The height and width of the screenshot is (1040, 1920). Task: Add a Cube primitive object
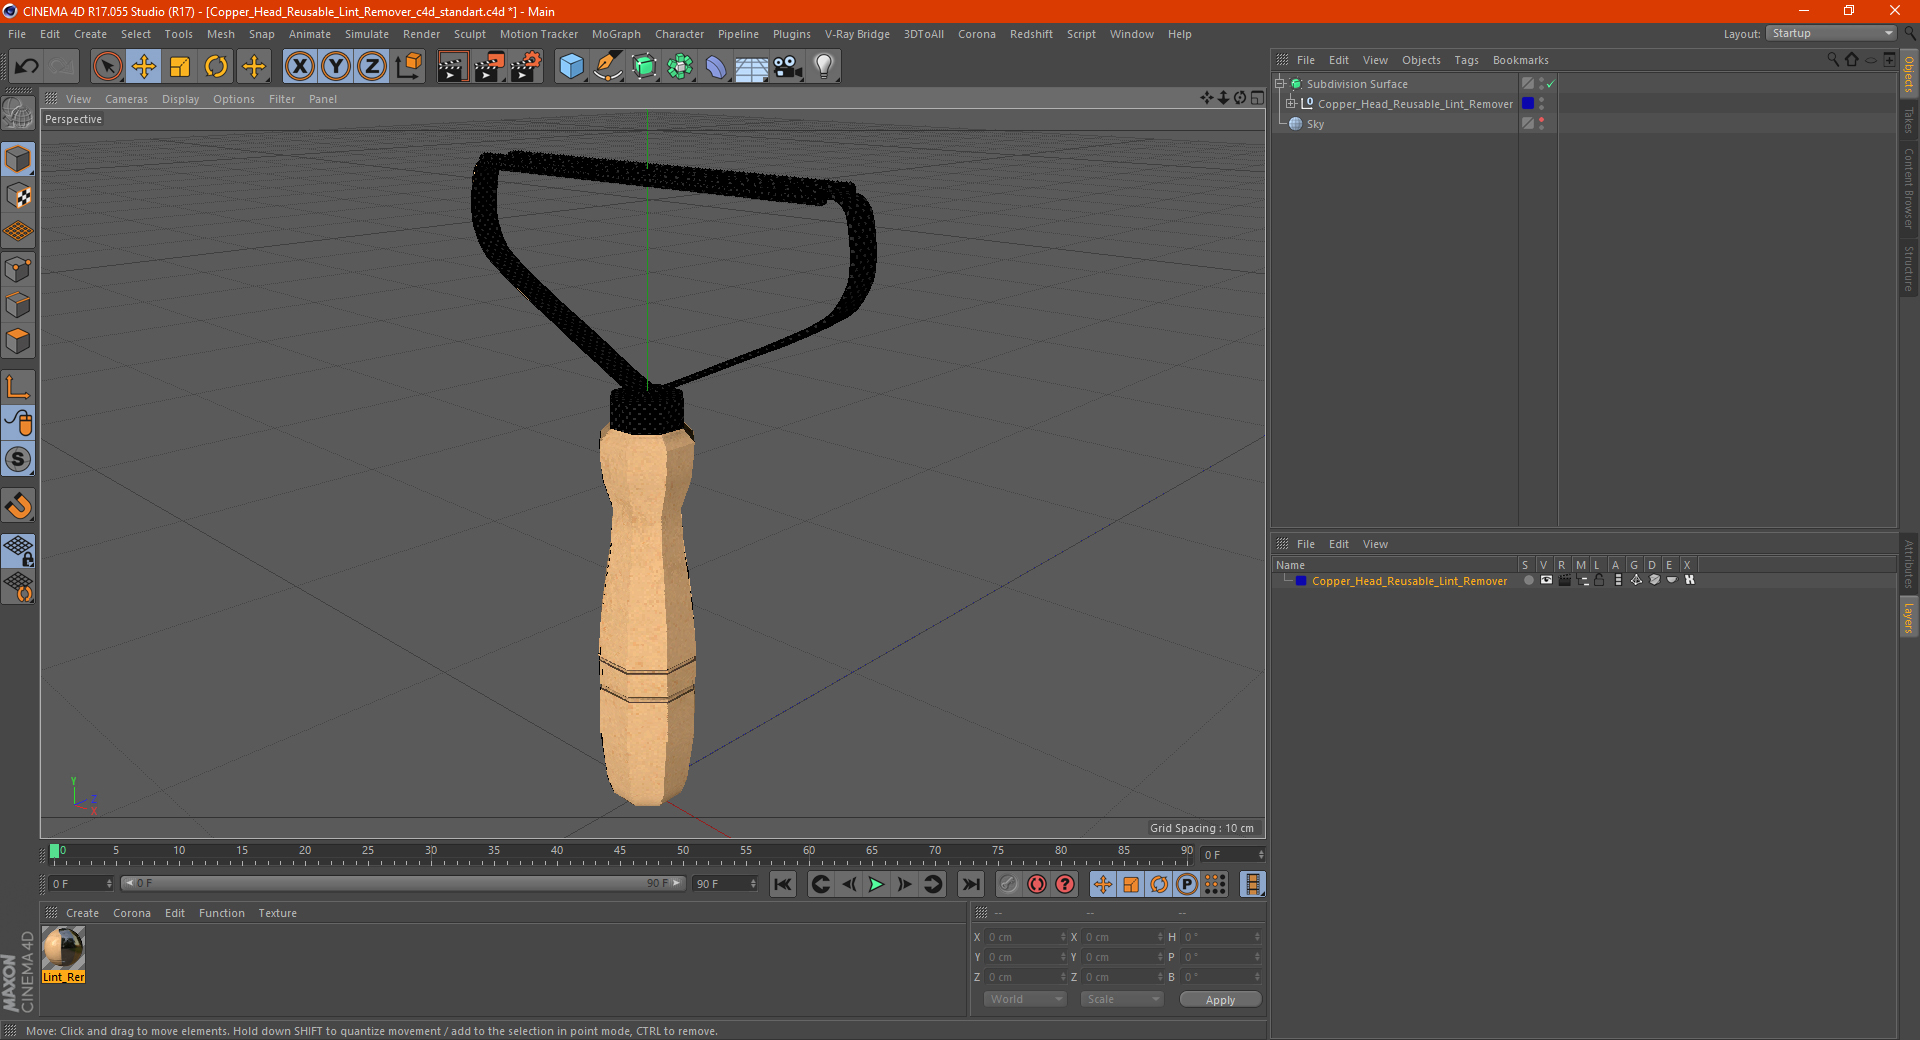[x=571, y=67]
